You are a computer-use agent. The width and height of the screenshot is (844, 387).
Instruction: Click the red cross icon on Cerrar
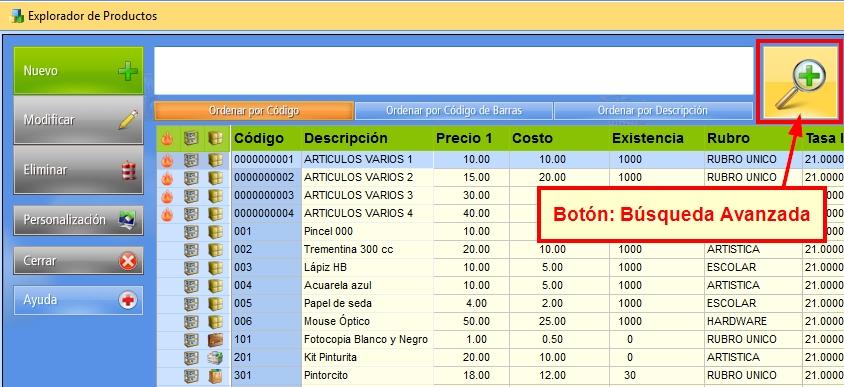tap(128, 261)
